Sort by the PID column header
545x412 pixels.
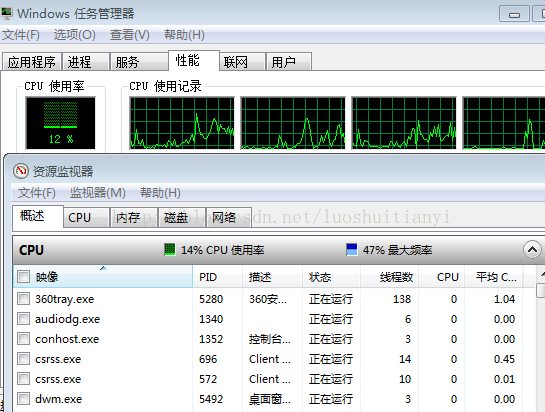(x=217, y=277)
